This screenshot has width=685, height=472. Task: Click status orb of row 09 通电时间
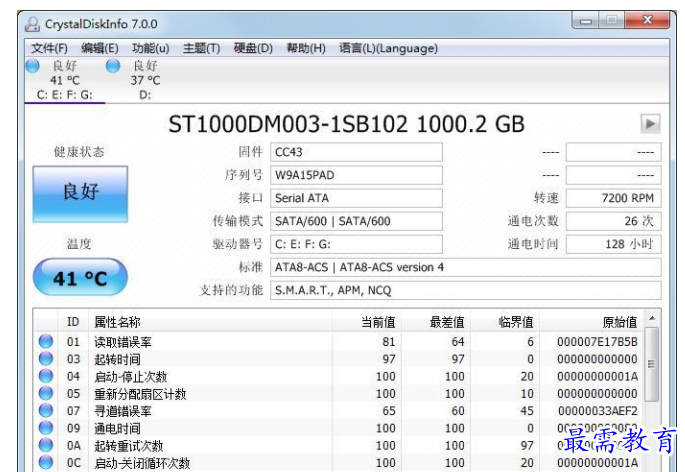point(46,428)
